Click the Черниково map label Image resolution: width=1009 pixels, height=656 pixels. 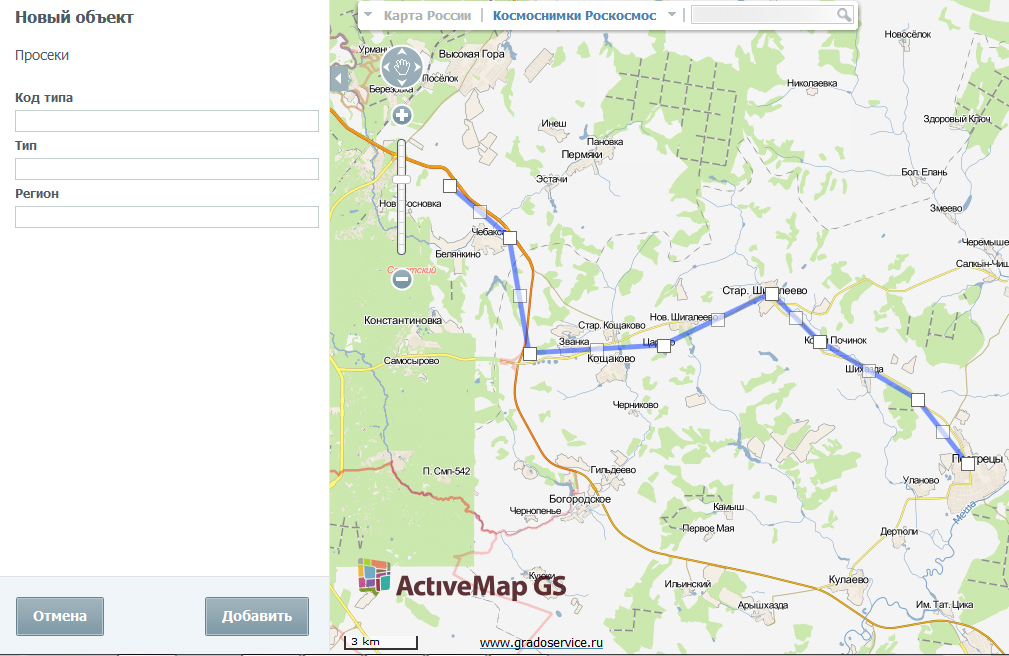point(635,405)
